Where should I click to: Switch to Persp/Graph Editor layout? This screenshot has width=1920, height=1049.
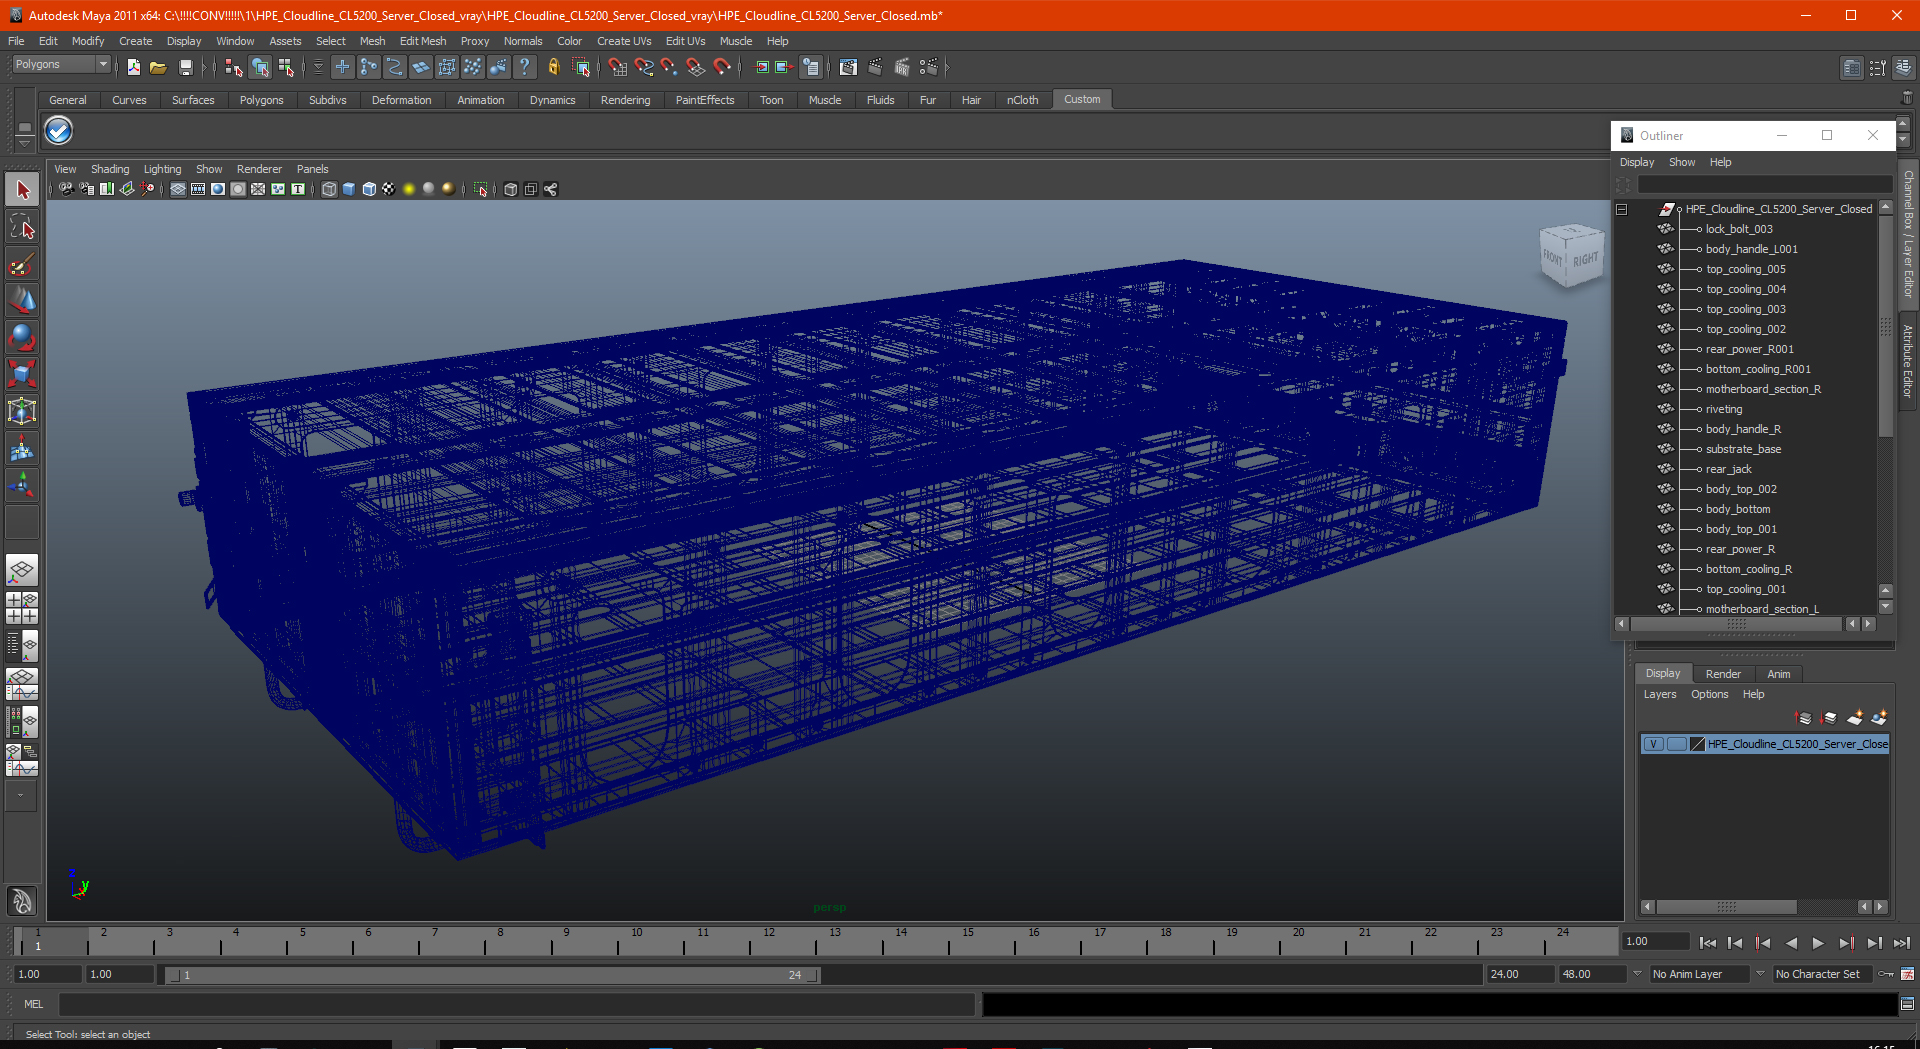[x=22, y=684]
